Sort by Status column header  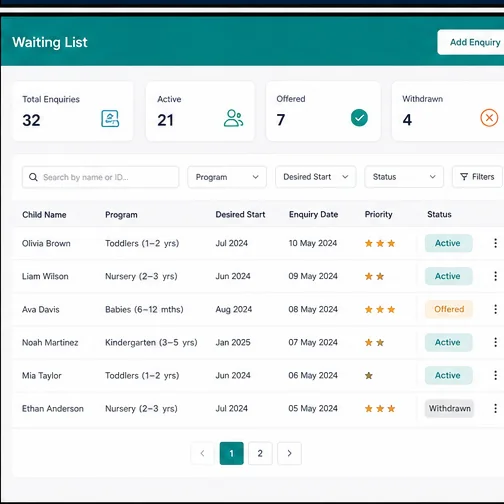tap(439, 214)
